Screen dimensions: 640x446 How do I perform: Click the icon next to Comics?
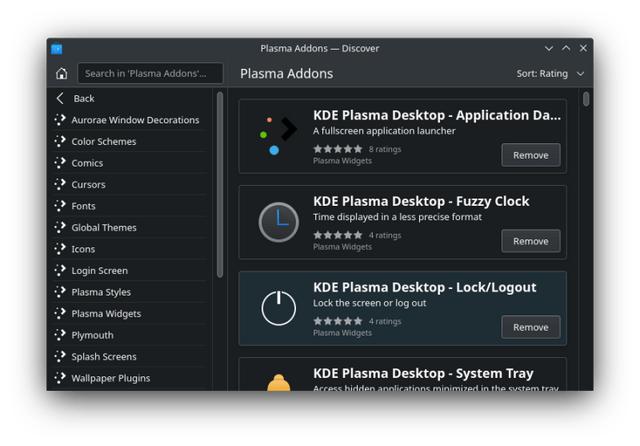tap(60, 163)
